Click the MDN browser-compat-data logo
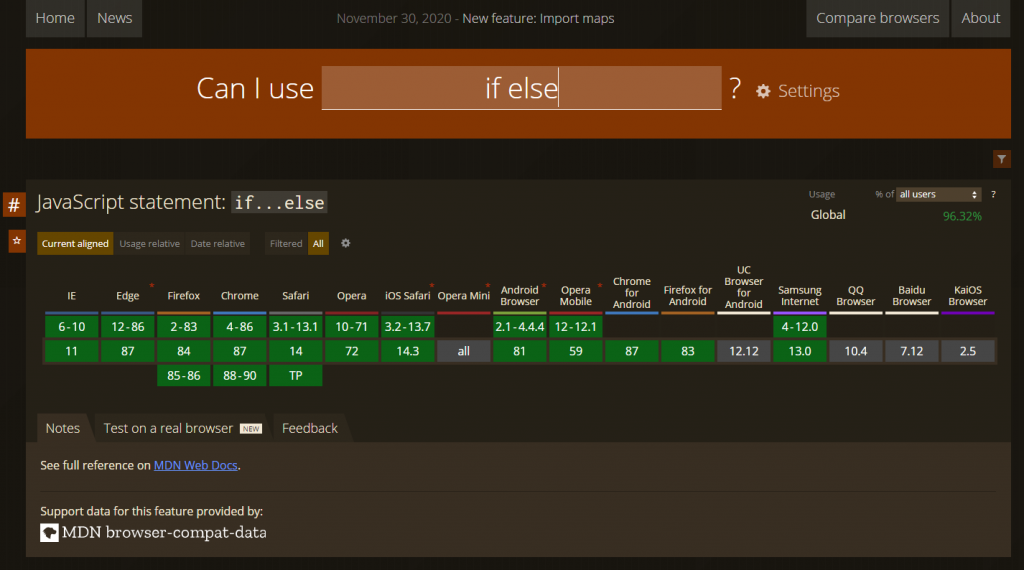The image size is (1024, 570). point(49,533)
